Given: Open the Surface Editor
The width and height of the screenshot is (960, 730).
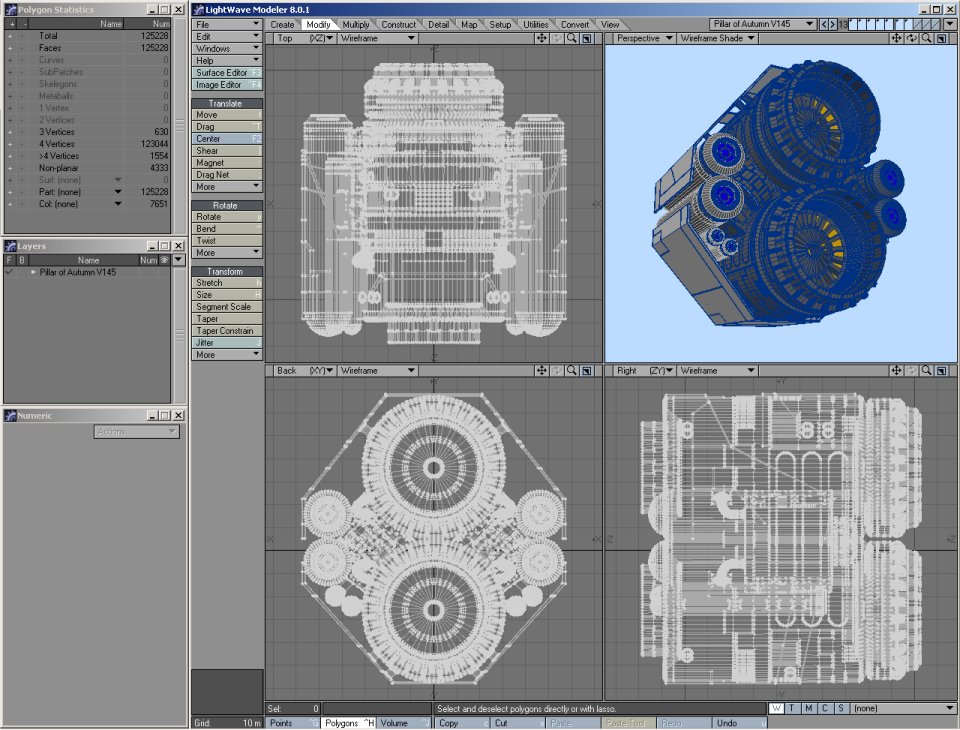Looking at the screenshot, I should coord(227,72).
